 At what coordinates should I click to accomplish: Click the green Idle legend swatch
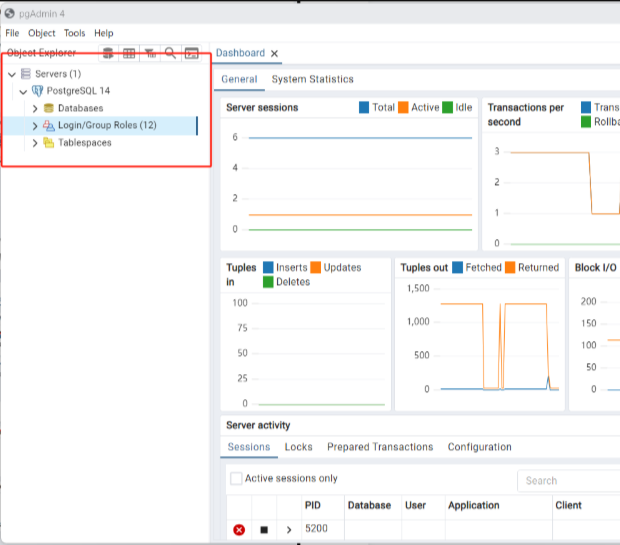coord(447,108)
